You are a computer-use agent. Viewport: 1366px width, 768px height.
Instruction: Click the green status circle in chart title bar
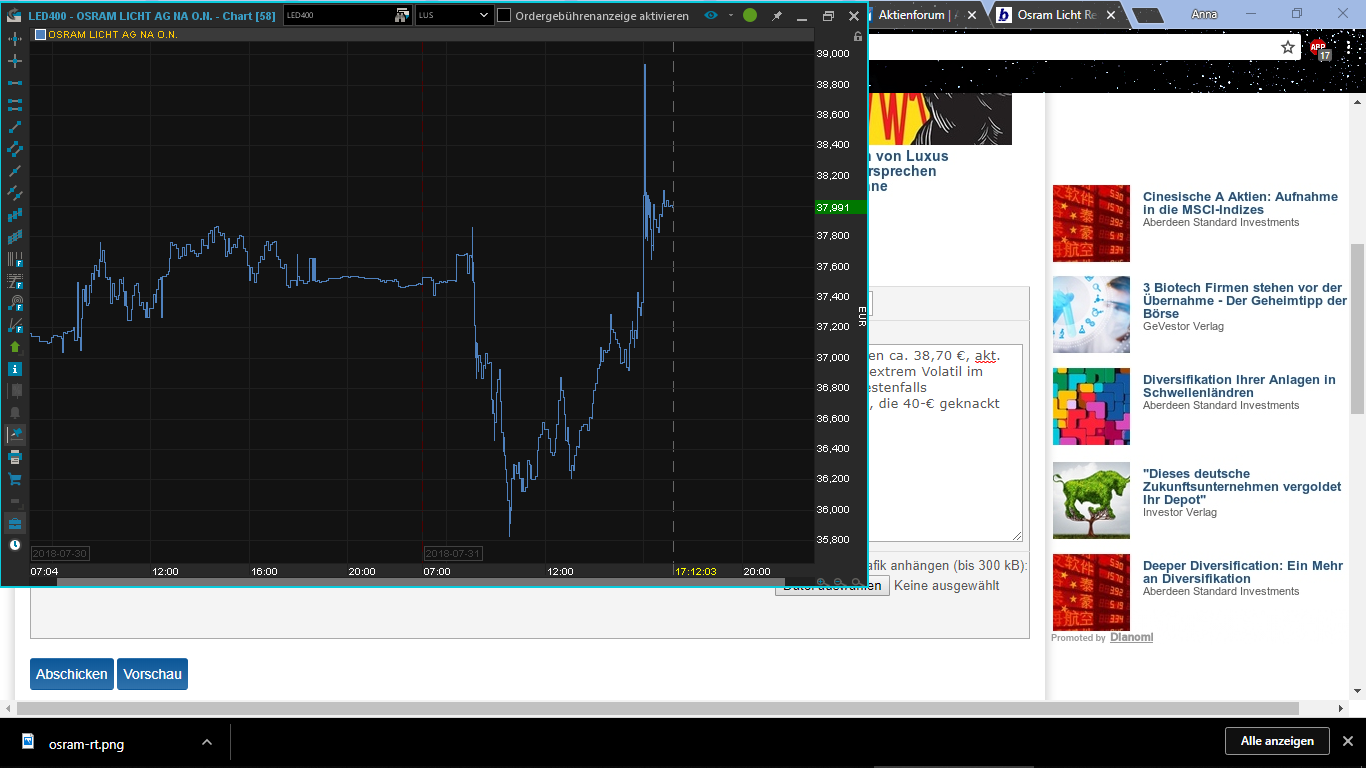[x=750, y=15]
